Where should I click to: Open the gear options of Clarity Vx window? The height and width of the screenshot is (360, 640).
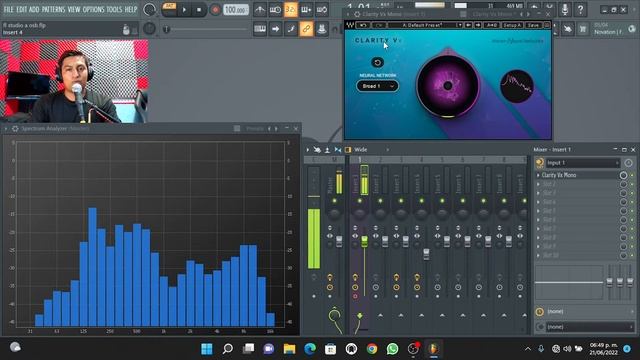click(x=357, y=14)
